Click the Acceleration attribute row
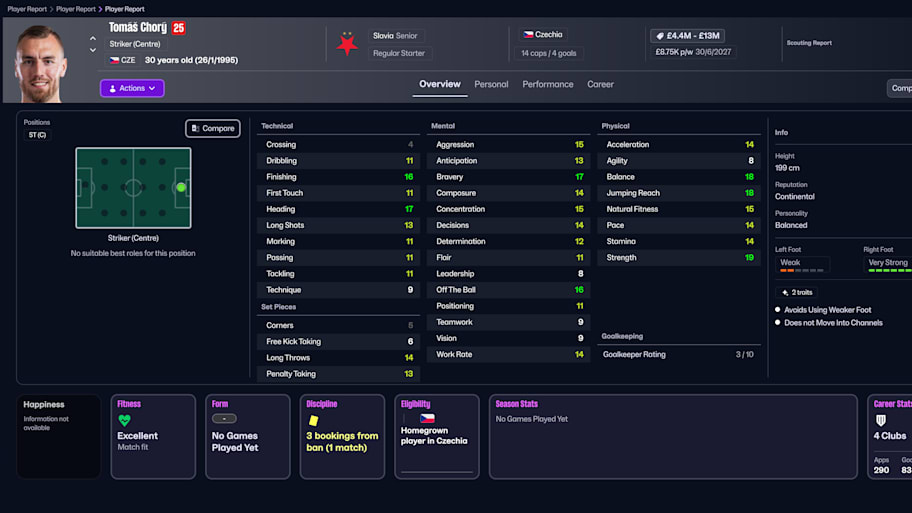Image resolution: width=912 pixels, height=513 pixels. pyautogui.click(x=679, y=145)
